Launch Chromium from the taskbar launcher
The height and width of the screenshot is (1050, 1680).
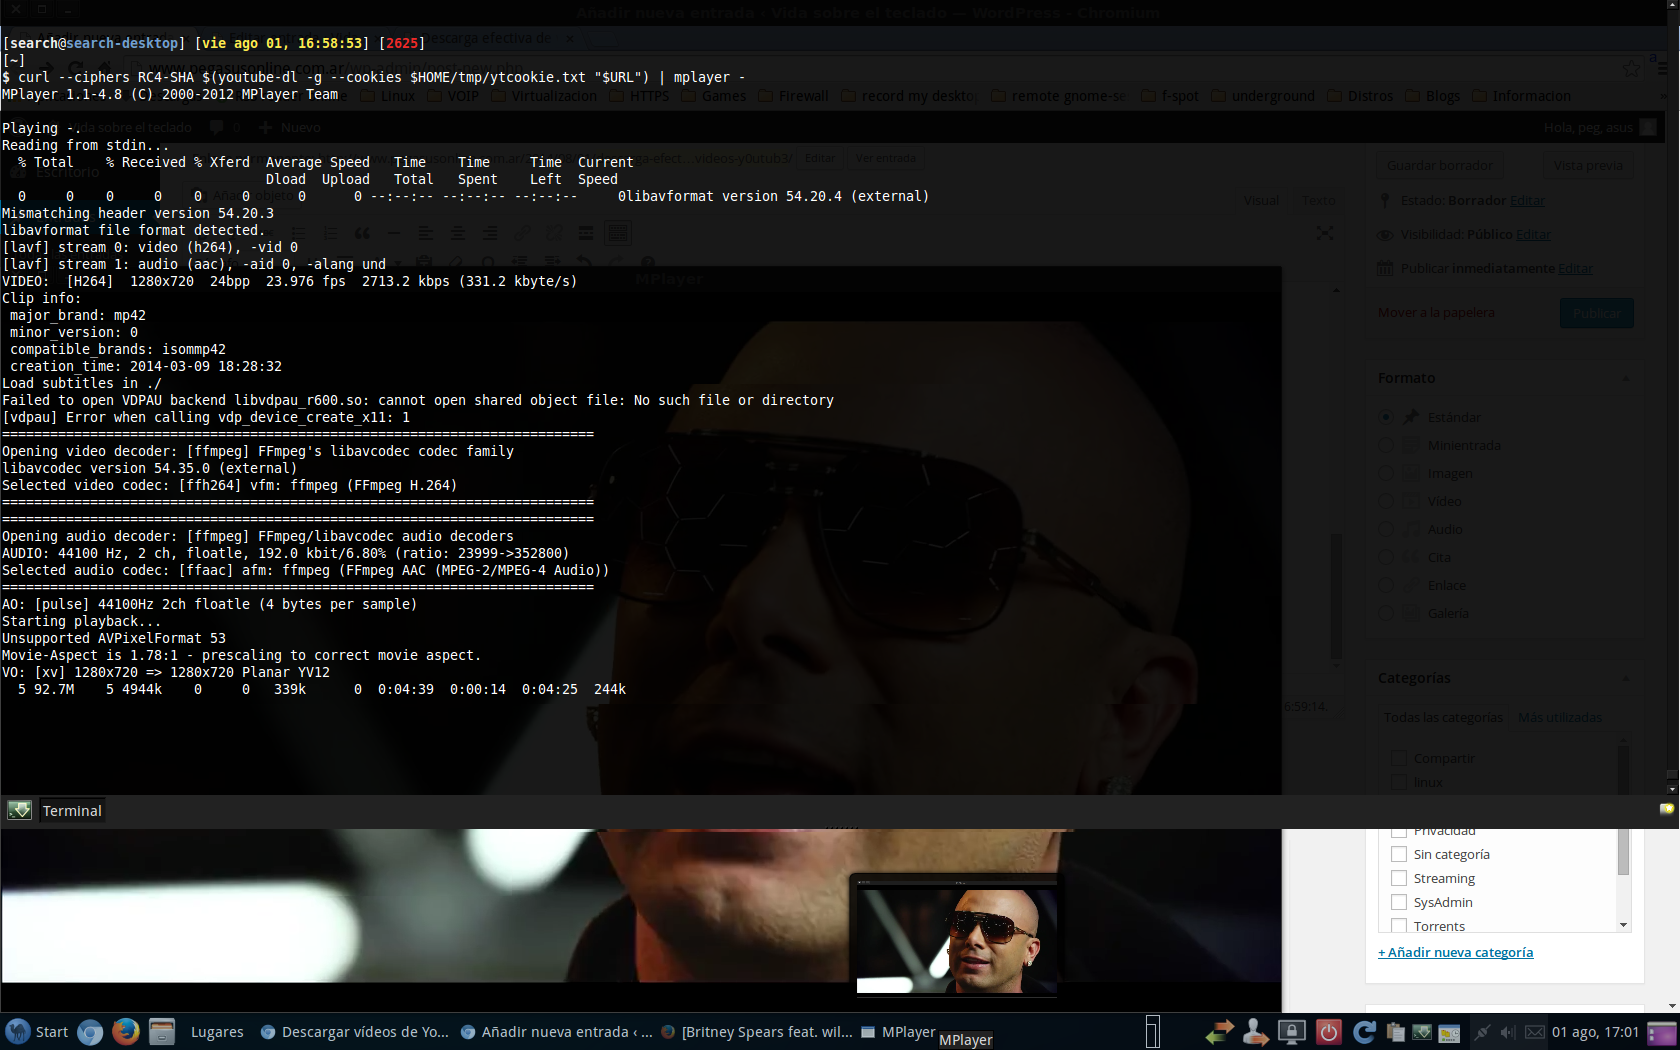pos(90,1032)
